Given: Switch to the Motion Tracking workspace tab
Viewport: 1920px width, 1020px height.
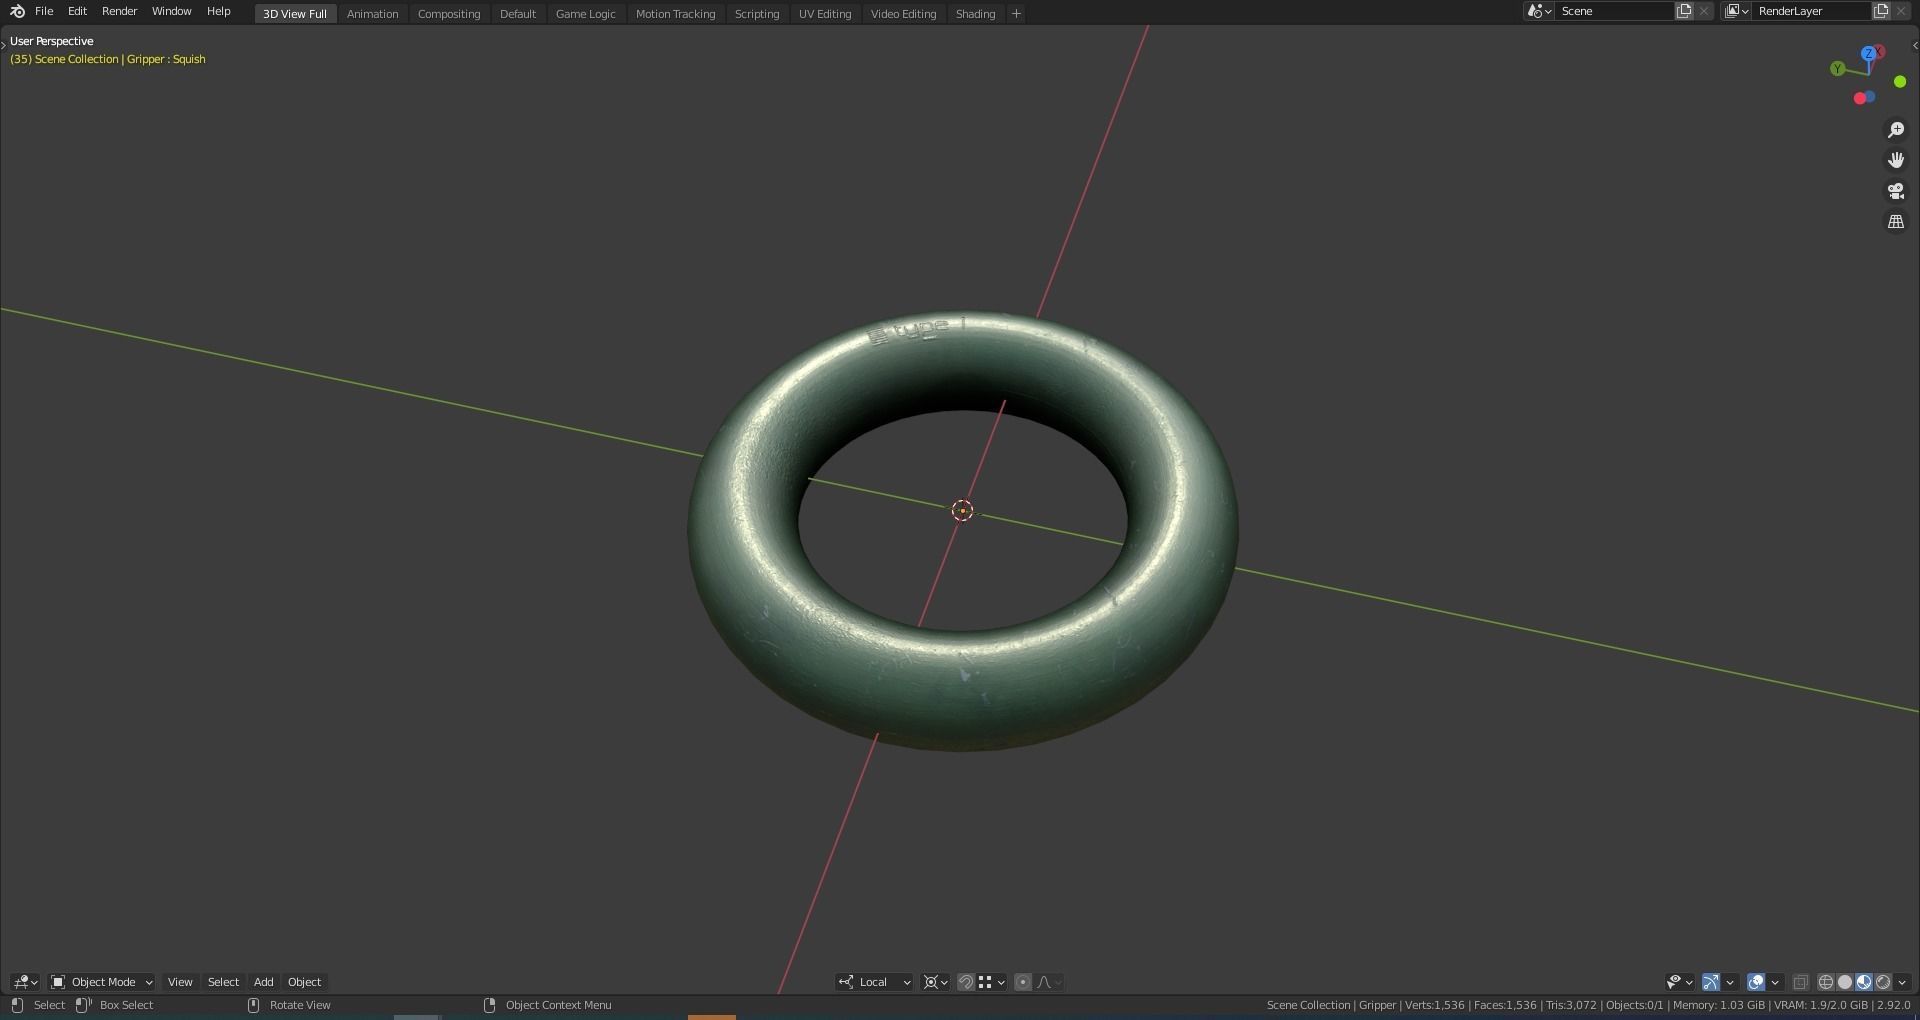Looking at the screenshot, I should coord(676,14).
